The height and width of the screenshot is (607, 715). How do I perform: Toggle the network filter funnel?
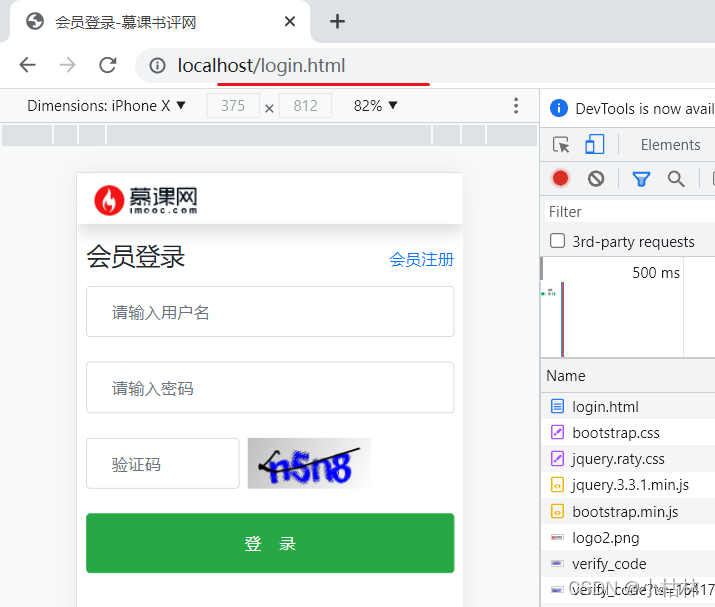click(641, 179)
